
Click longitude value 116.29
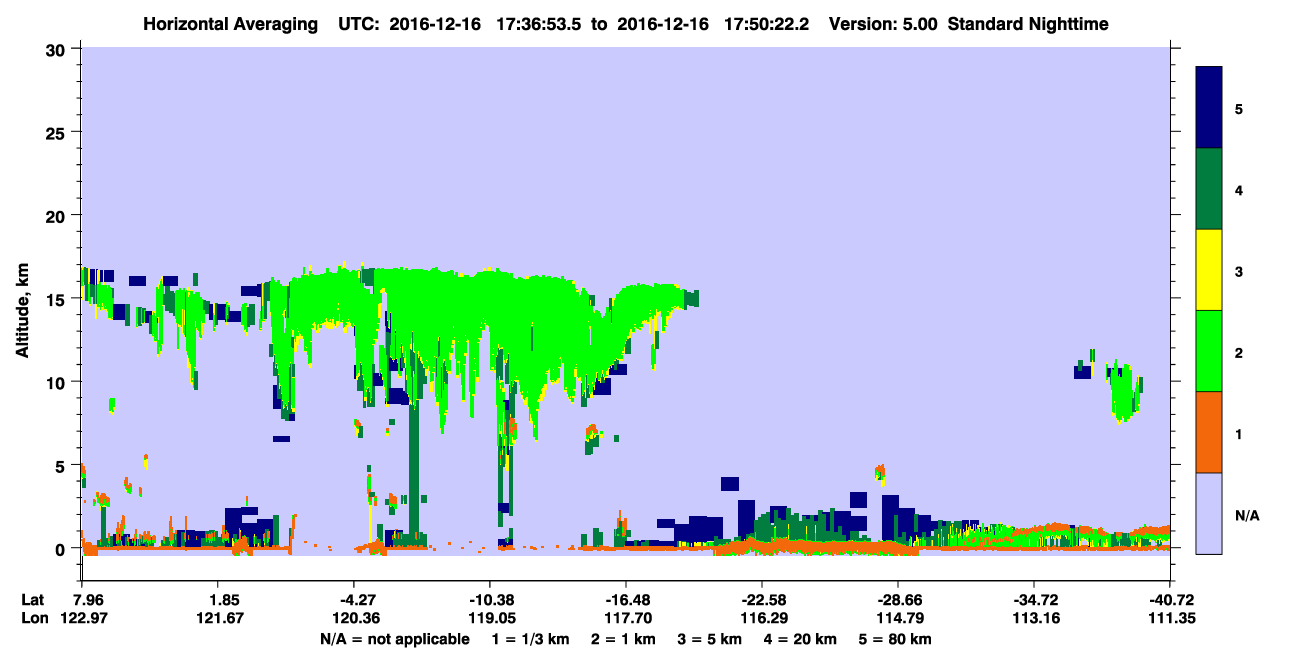point(762,618)
